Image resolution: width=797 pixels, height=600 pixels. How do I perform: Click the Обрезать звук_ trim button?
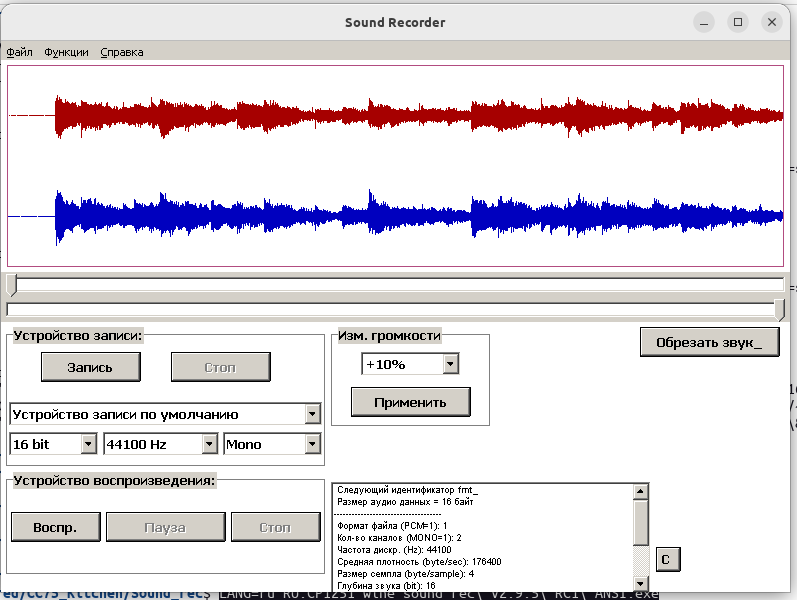click(709, 342)
